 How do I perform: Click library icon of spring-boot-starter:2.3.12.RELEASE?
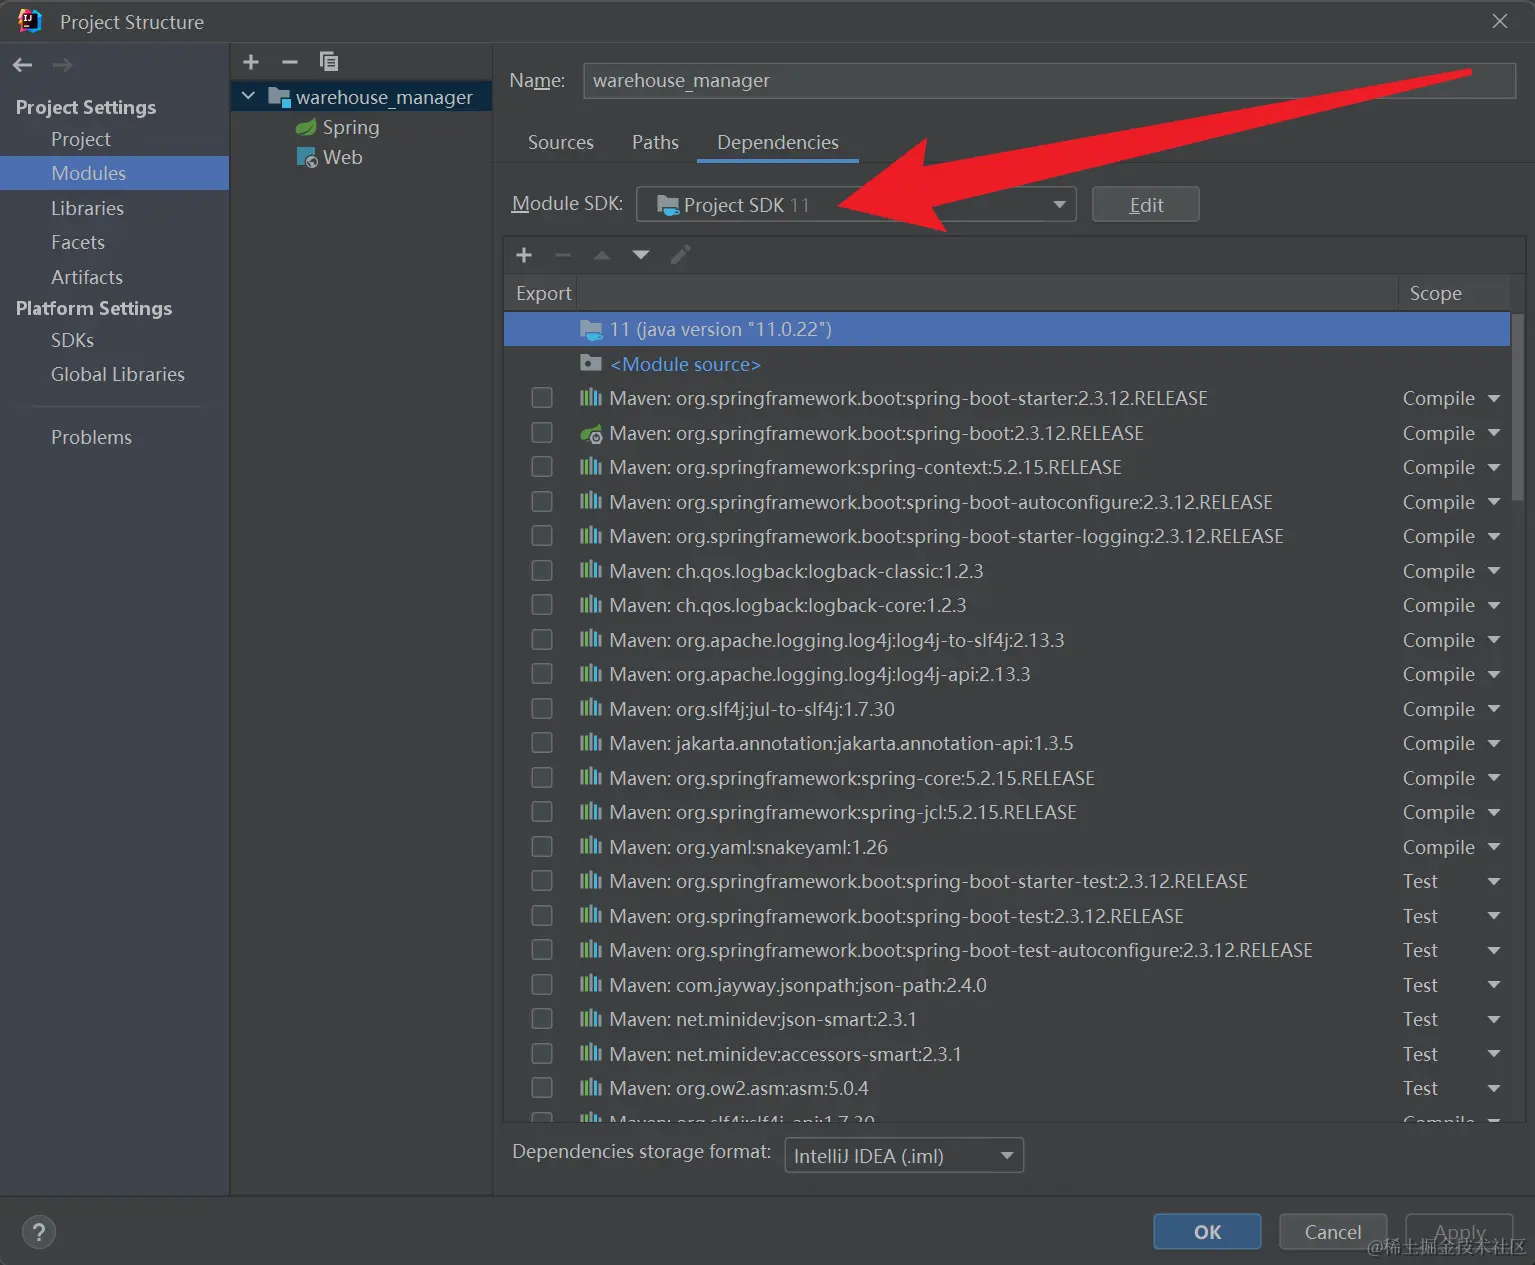[591, 398]
